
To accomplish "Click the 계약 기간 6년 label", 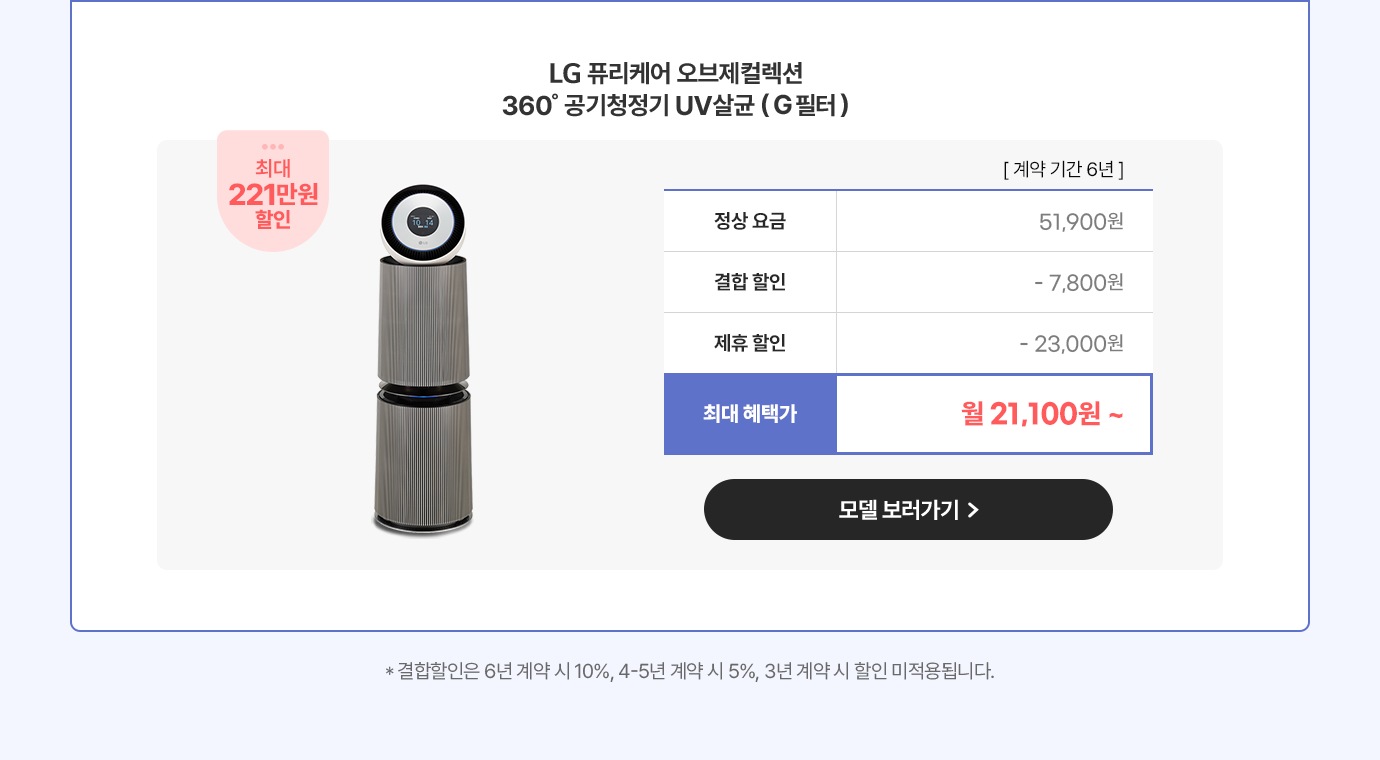I will [1064, 169].
